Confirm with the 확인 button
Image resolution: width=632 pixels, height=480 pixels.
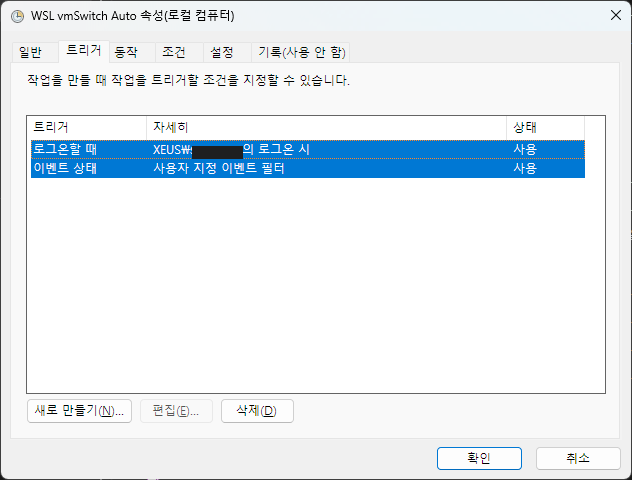[479, 458]
